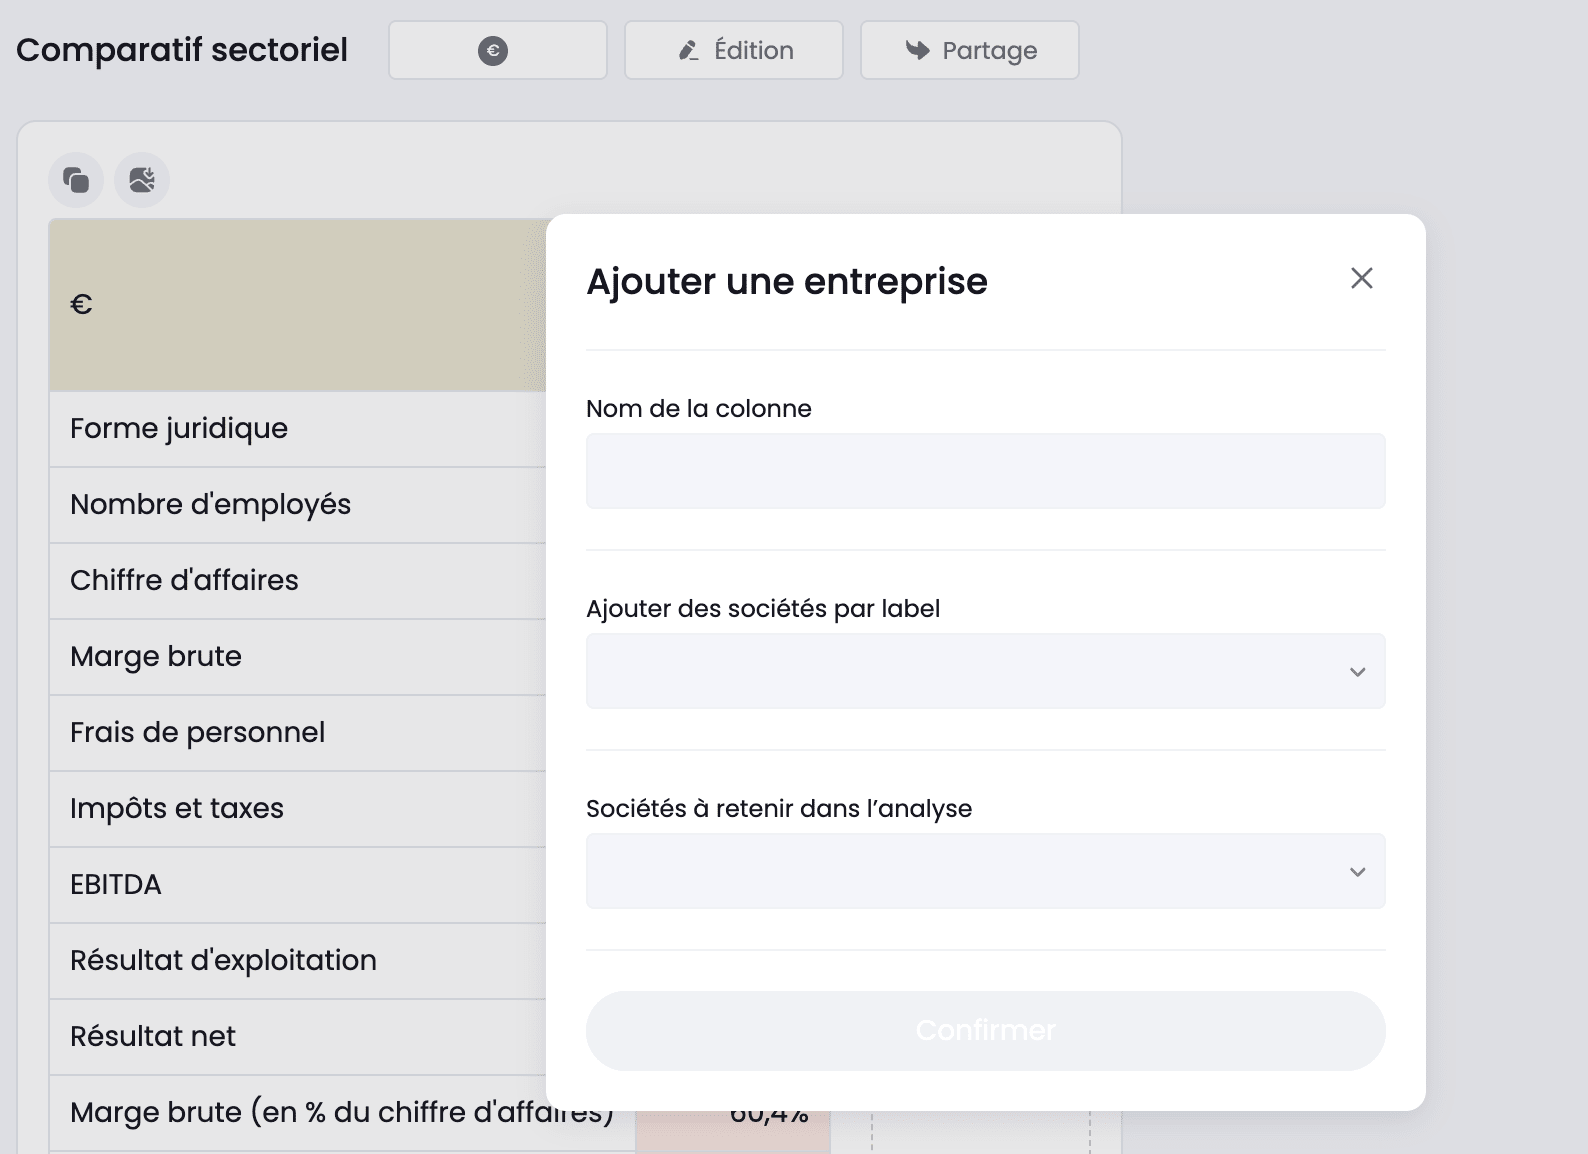Viewport: 1588px width, 1154px height.
Task: Click the euro currency button
Action: point(498,50)
